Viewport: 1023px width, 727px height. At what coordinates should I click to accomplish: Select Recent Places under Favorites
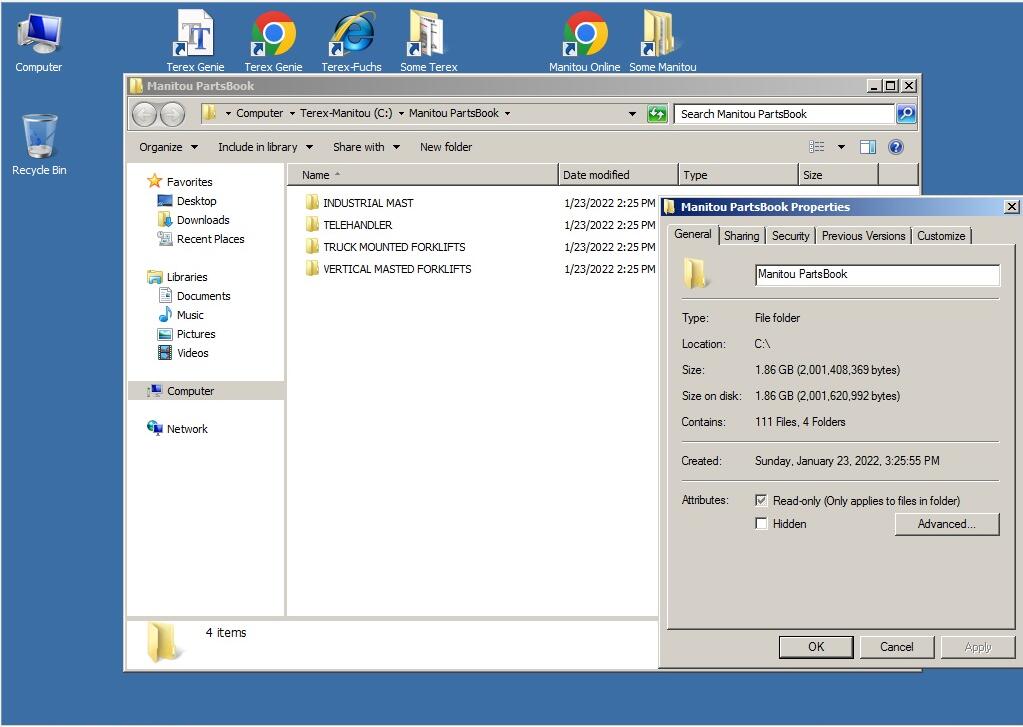click(210, 239)
